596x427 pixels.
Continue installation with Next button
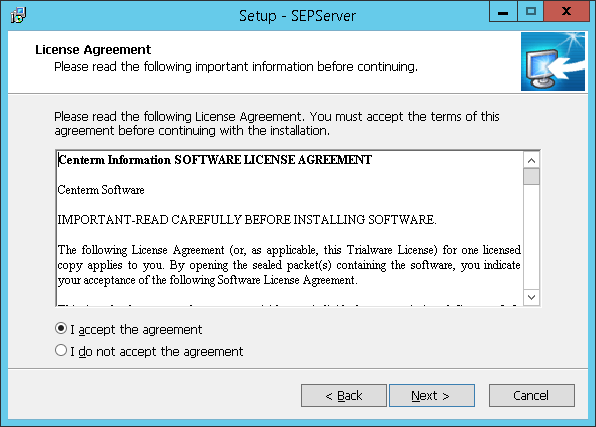[x=432, y=395]
